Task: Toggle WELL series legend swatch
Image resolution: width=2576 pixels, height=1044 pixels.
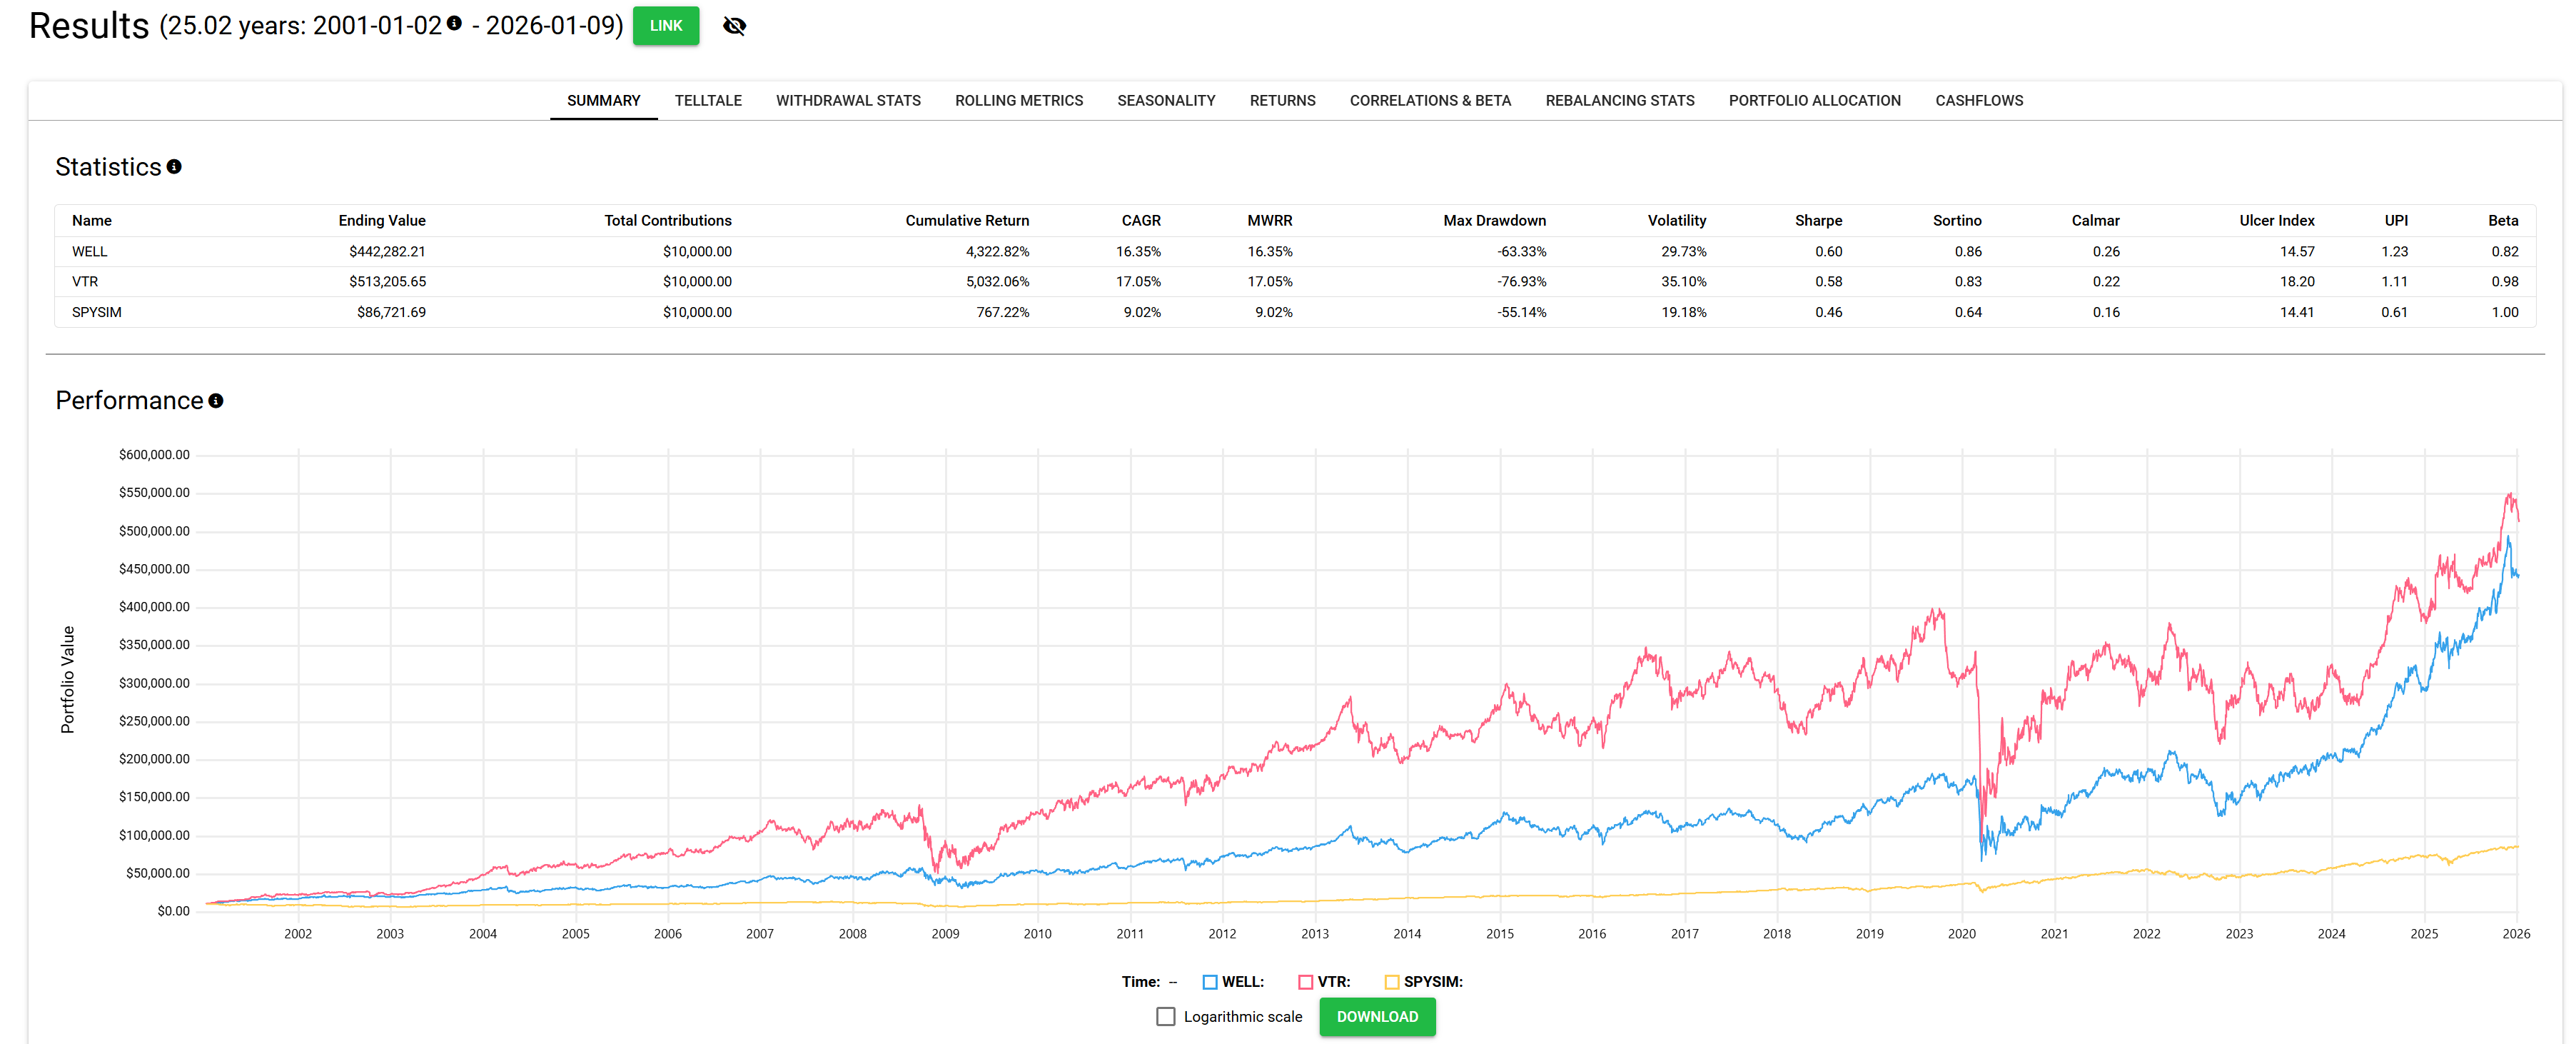Action: click(x=1209, y=982)
